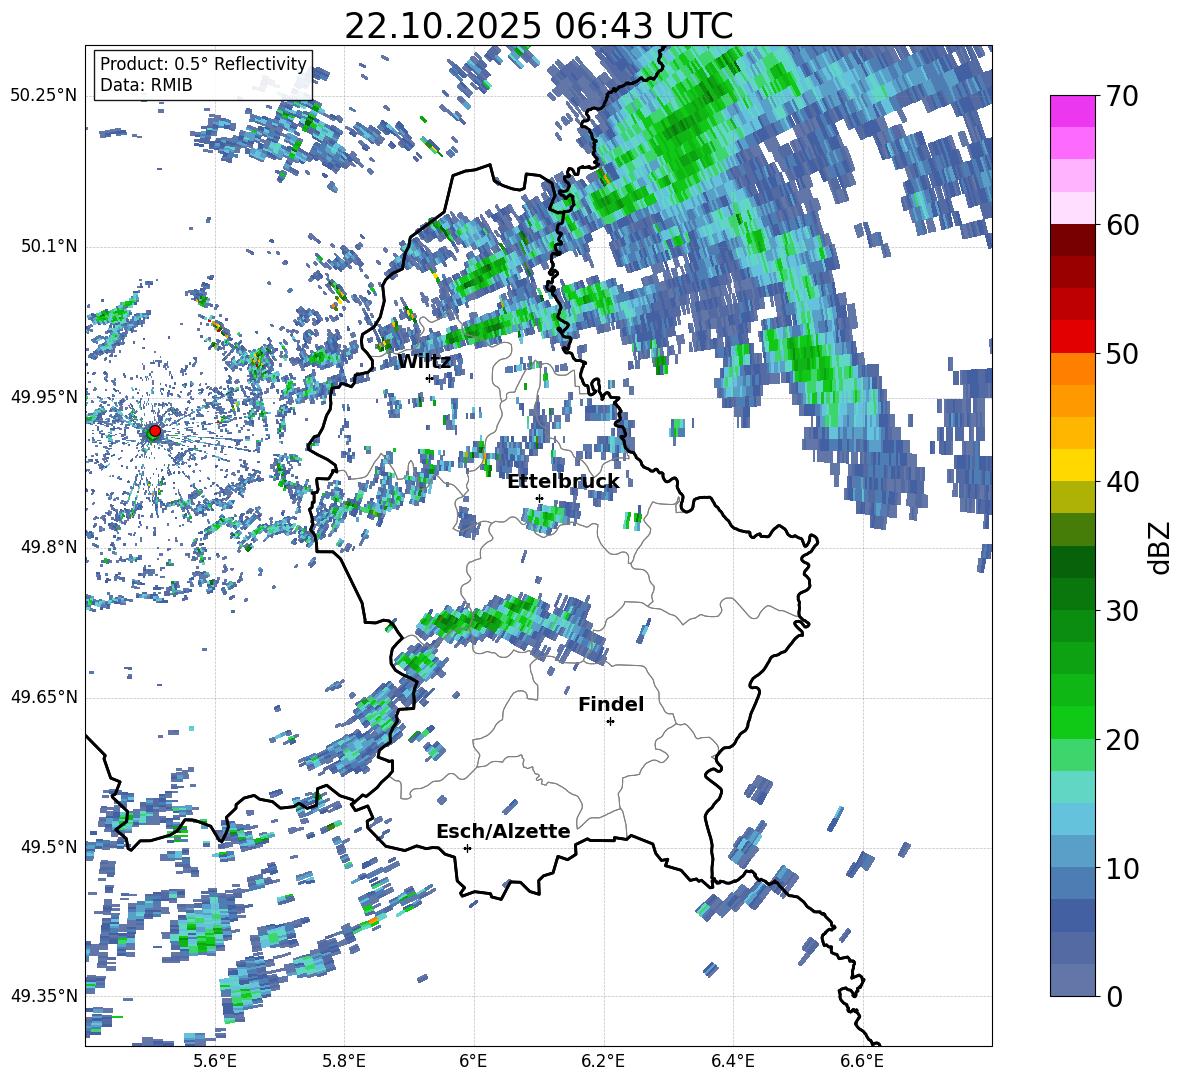Click the 6.6°E longitude label

[862, 1061]
